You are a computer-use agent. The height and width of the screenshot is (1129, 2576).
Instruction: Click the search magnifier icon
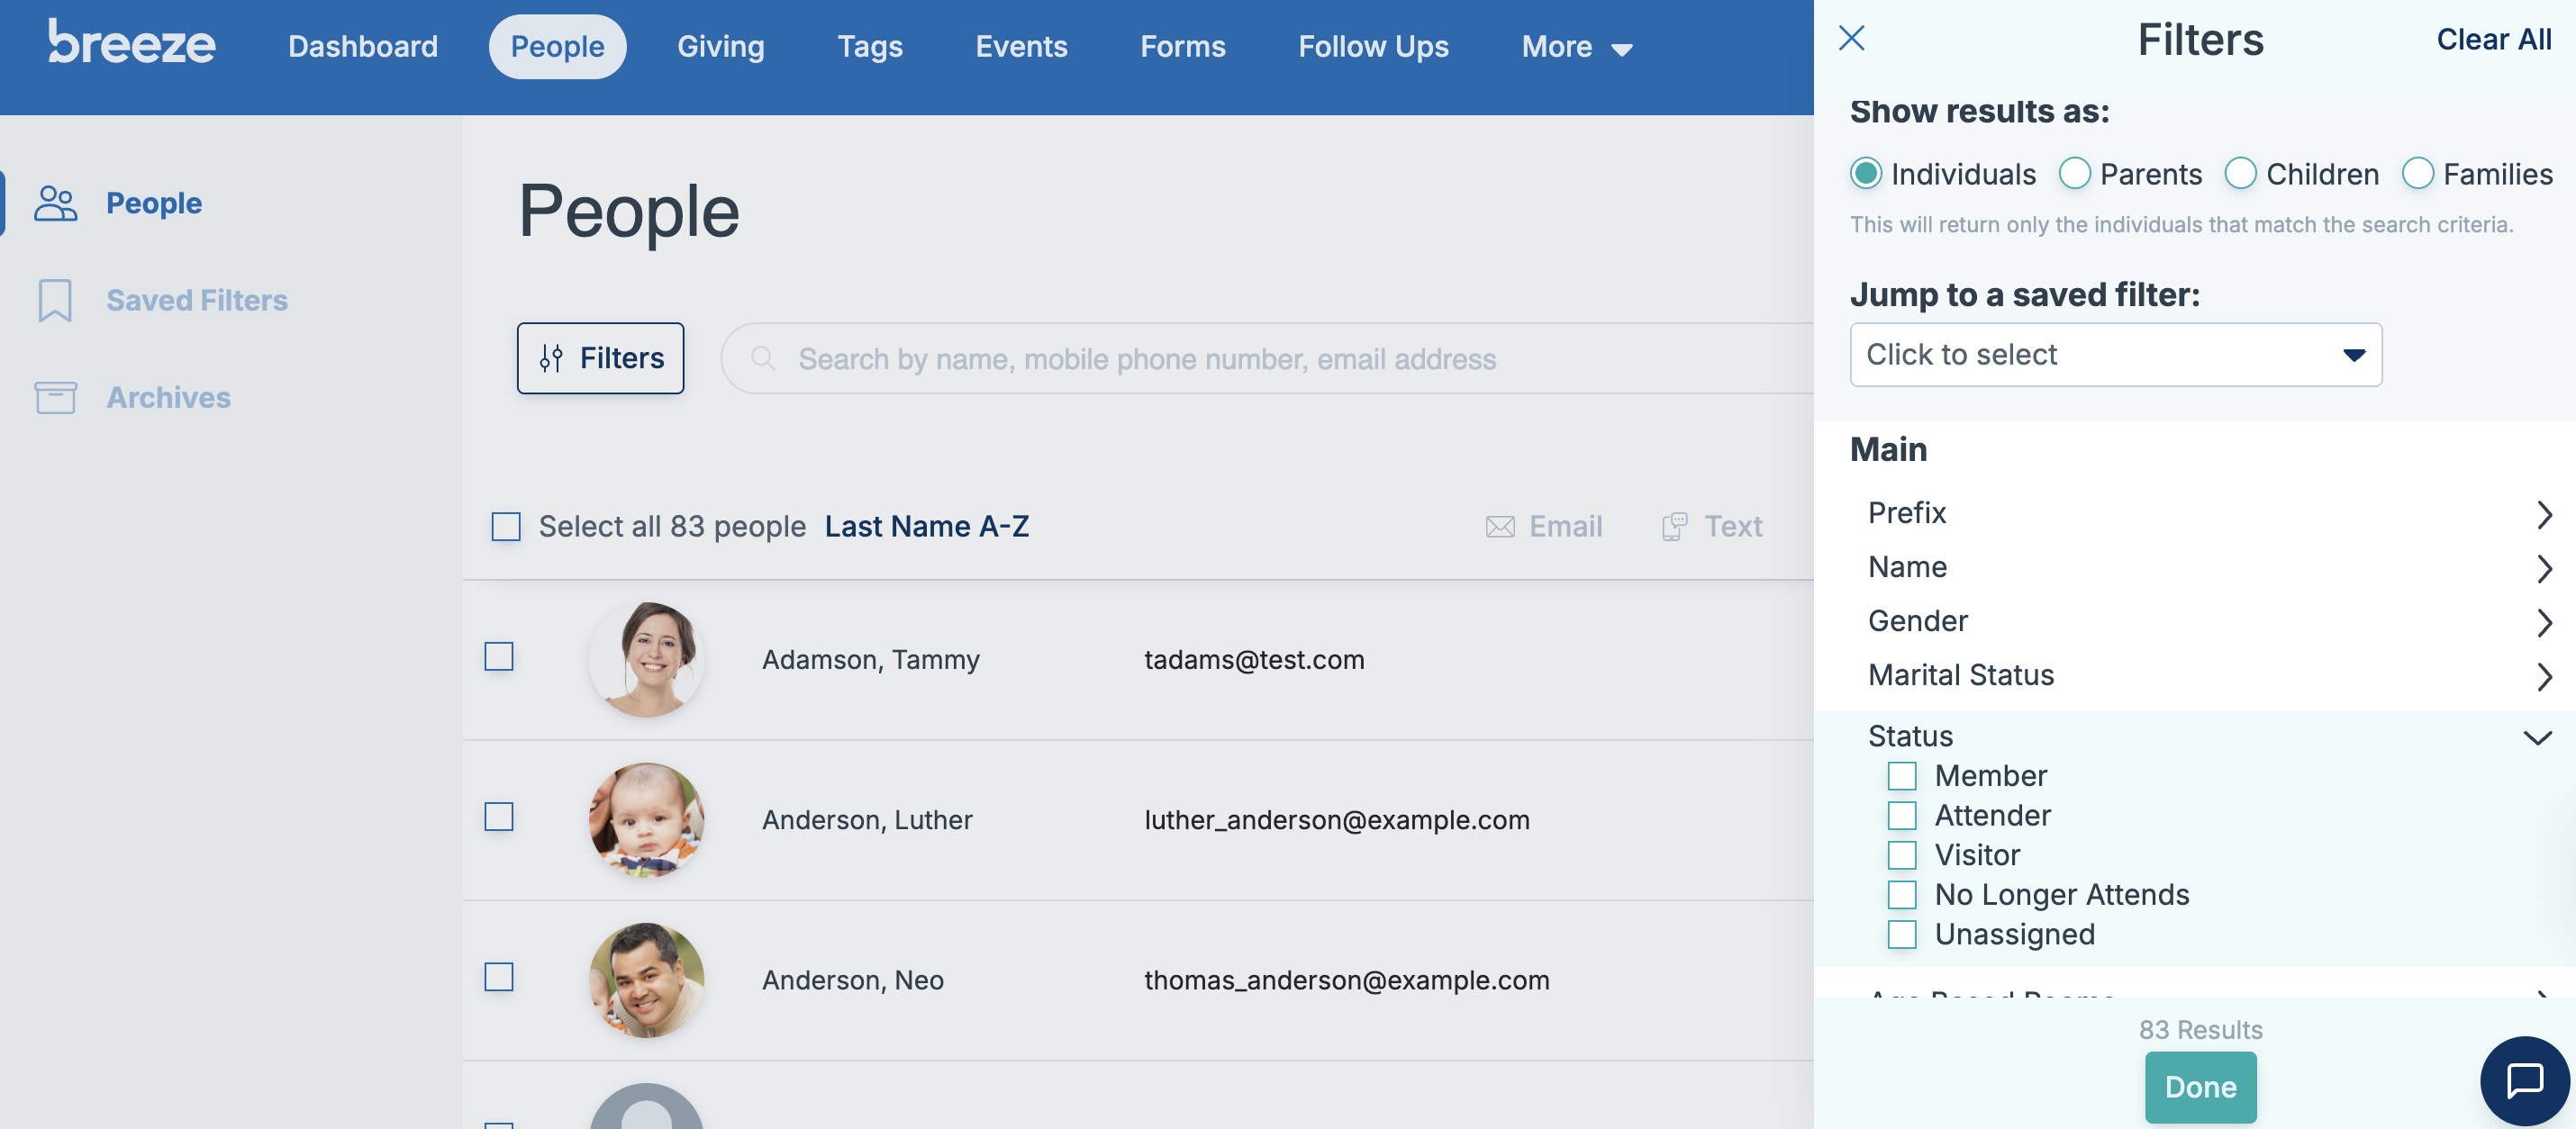[763, 358]
